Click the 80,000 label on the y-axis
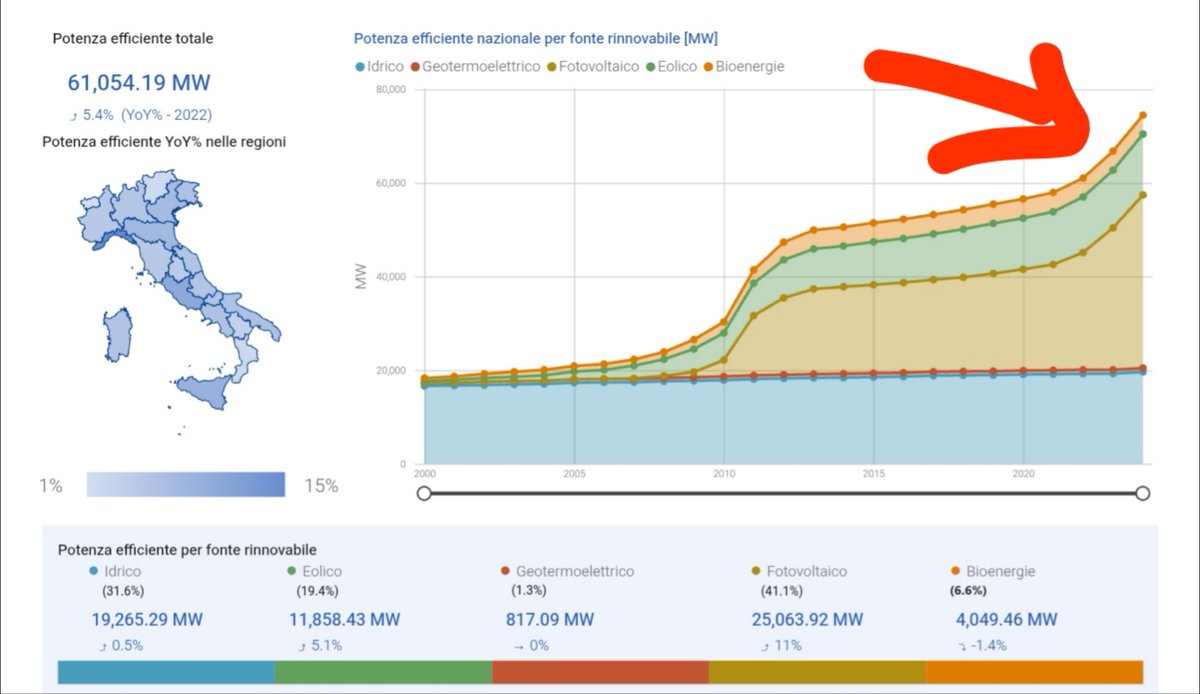Screen dimensions: 1200x694 tap(391, 90)
